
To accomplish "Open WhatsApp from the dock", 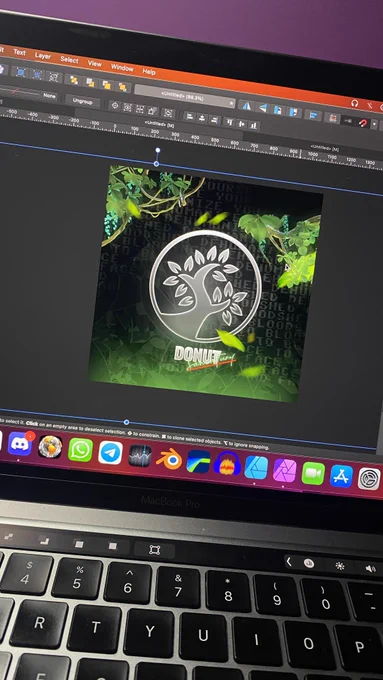I will (80, 450).
